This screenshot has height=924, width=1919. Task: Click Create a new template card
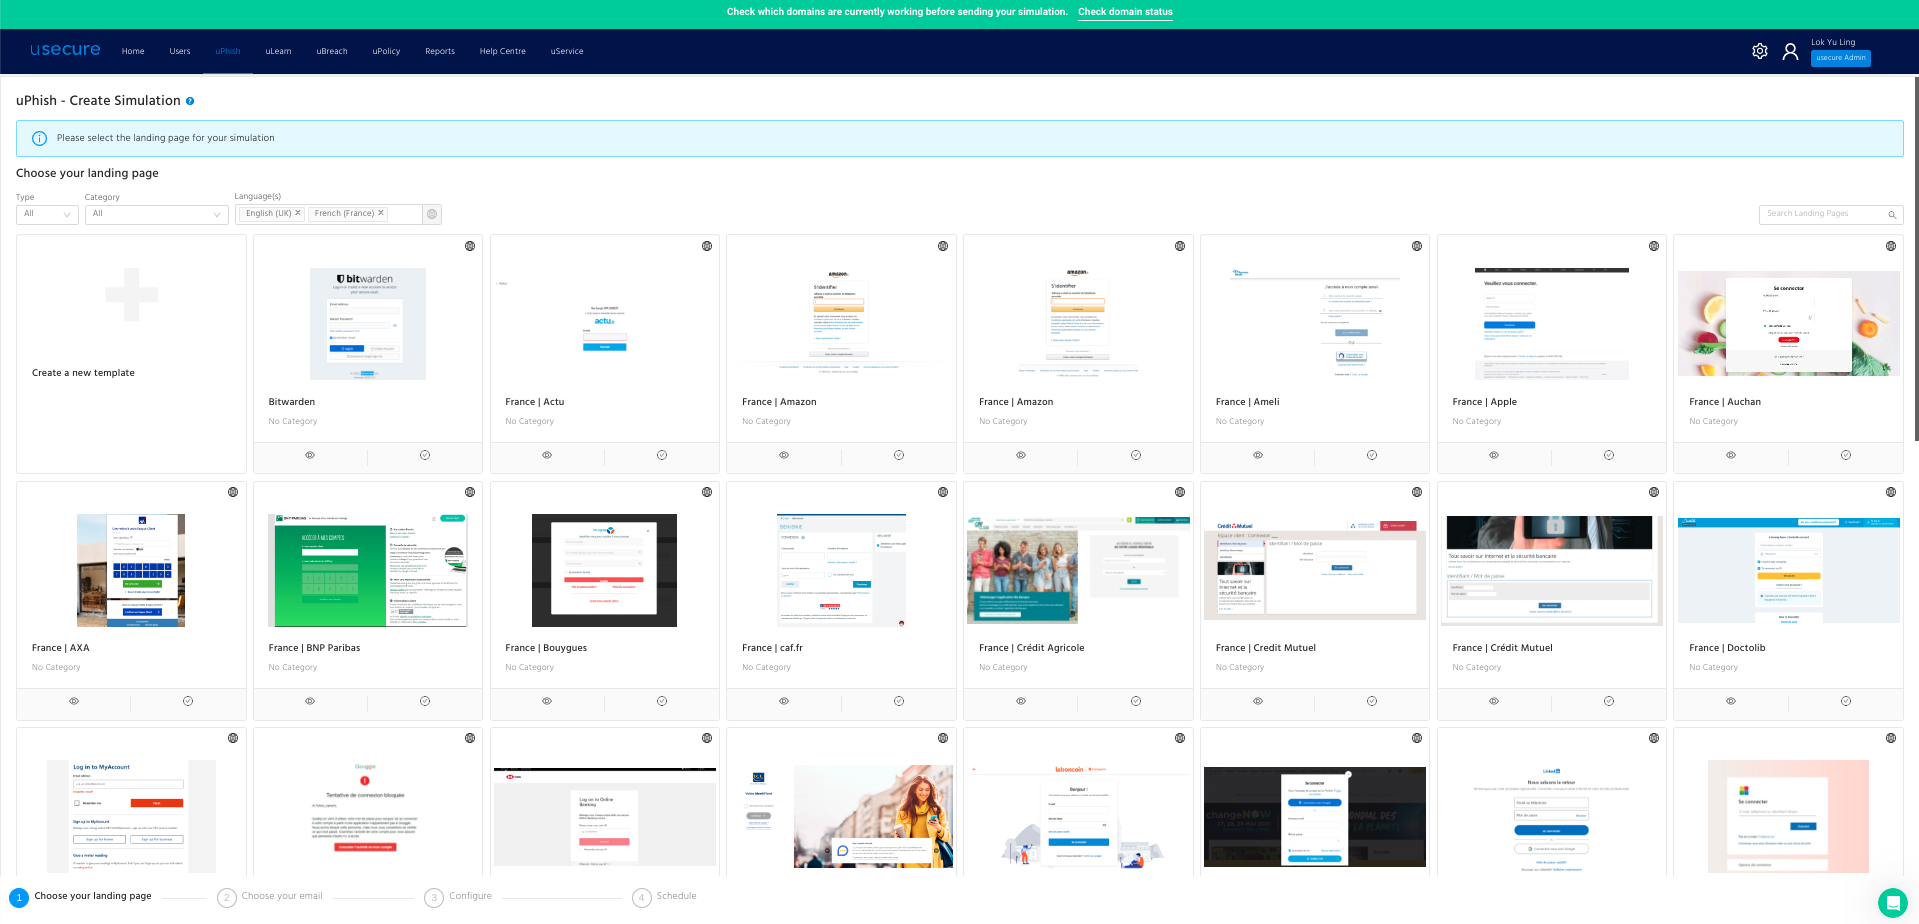tap(131, 354)
